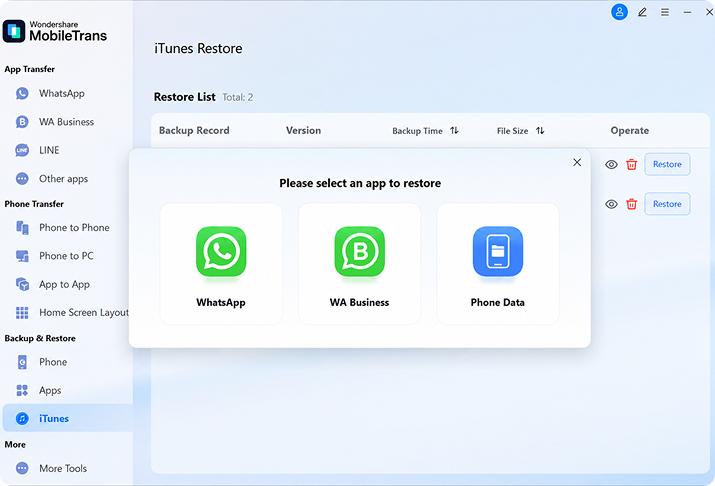Click the Restore List heading

[x=184, y=97]
